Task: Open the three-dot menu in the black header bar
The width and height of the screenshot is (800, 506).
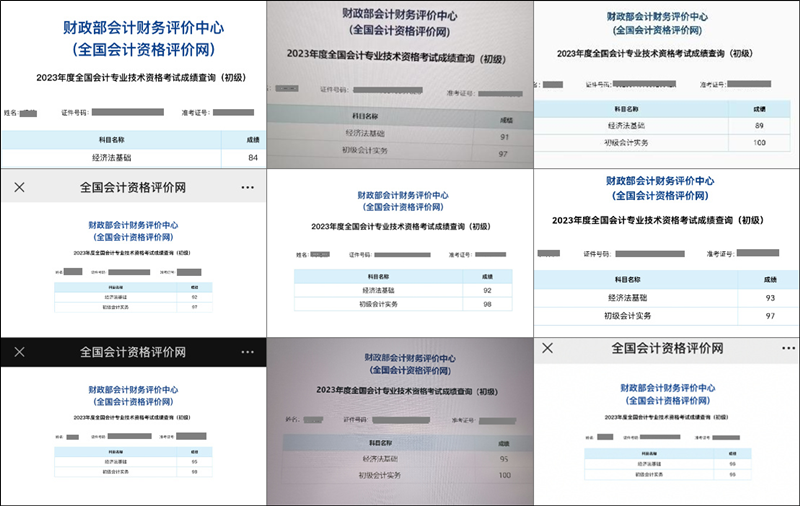Action: 247,352
